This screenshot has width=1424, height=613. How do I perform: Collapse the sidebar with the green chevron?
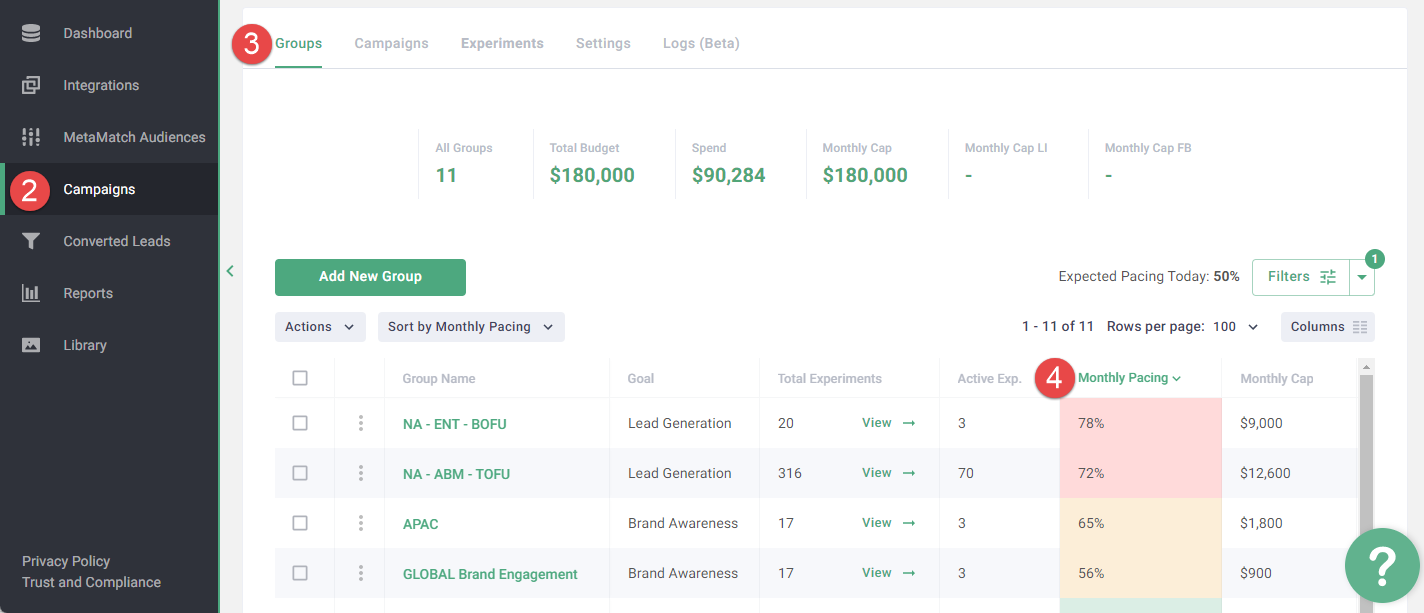230,271
